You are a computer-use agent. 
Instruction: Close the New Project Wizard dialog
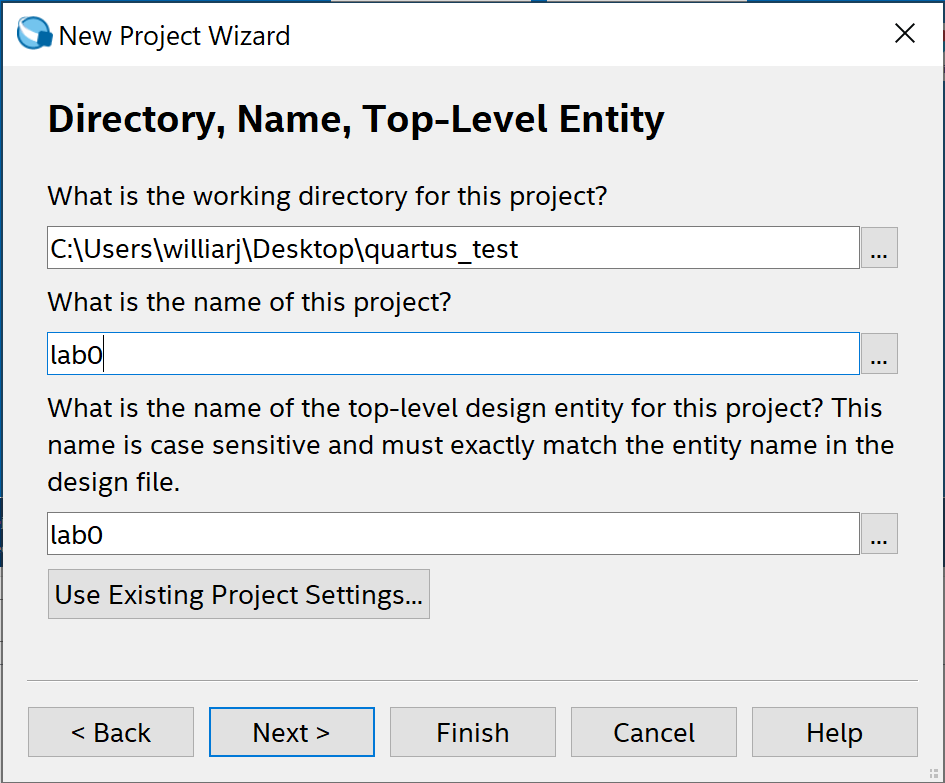click(x=904, y=34)
